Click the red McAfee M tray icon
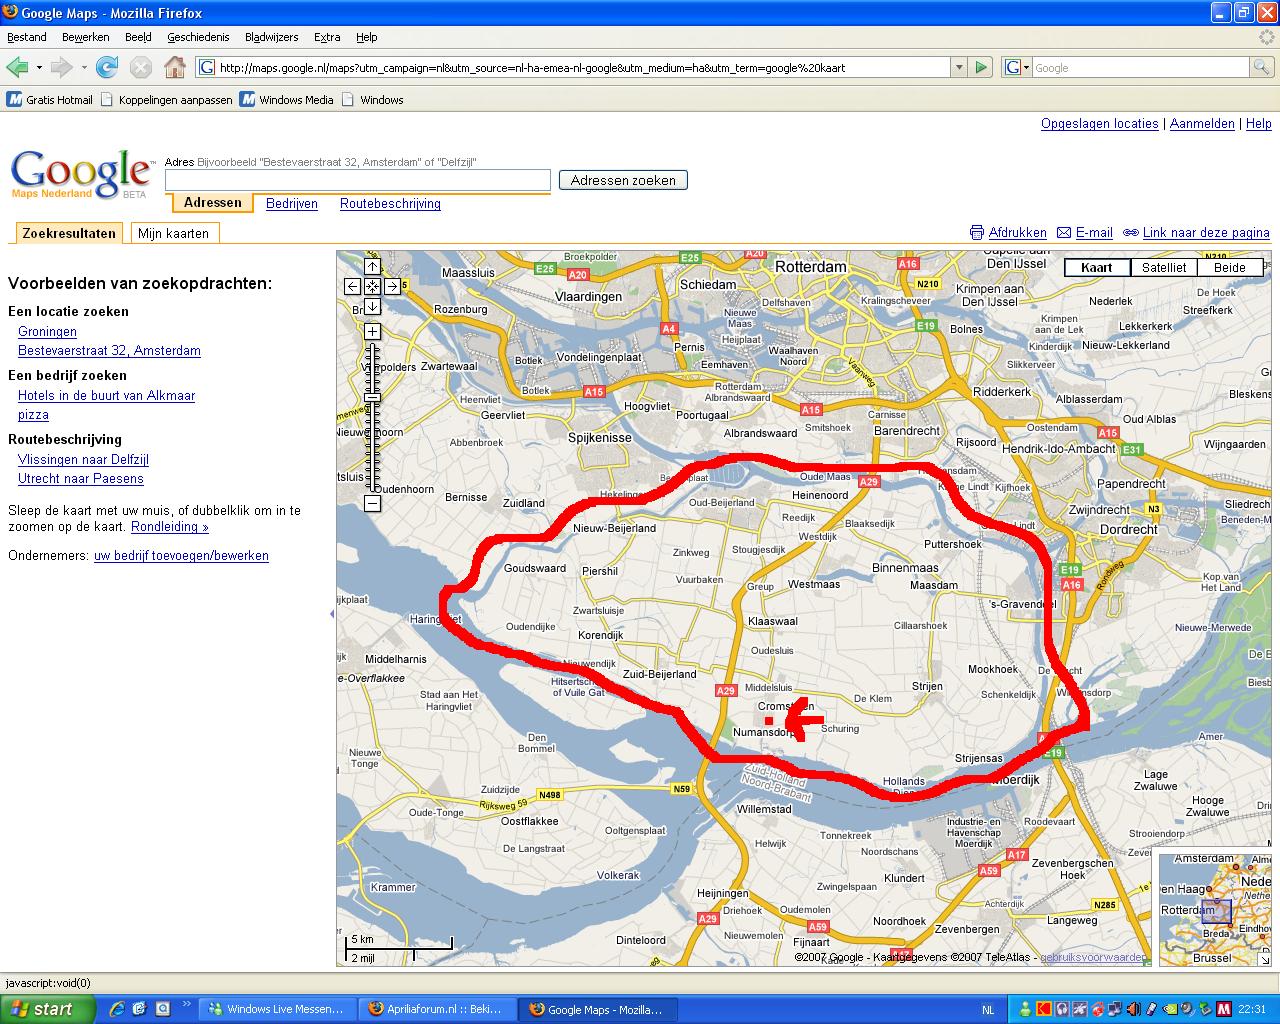 pos(1223,1009)
